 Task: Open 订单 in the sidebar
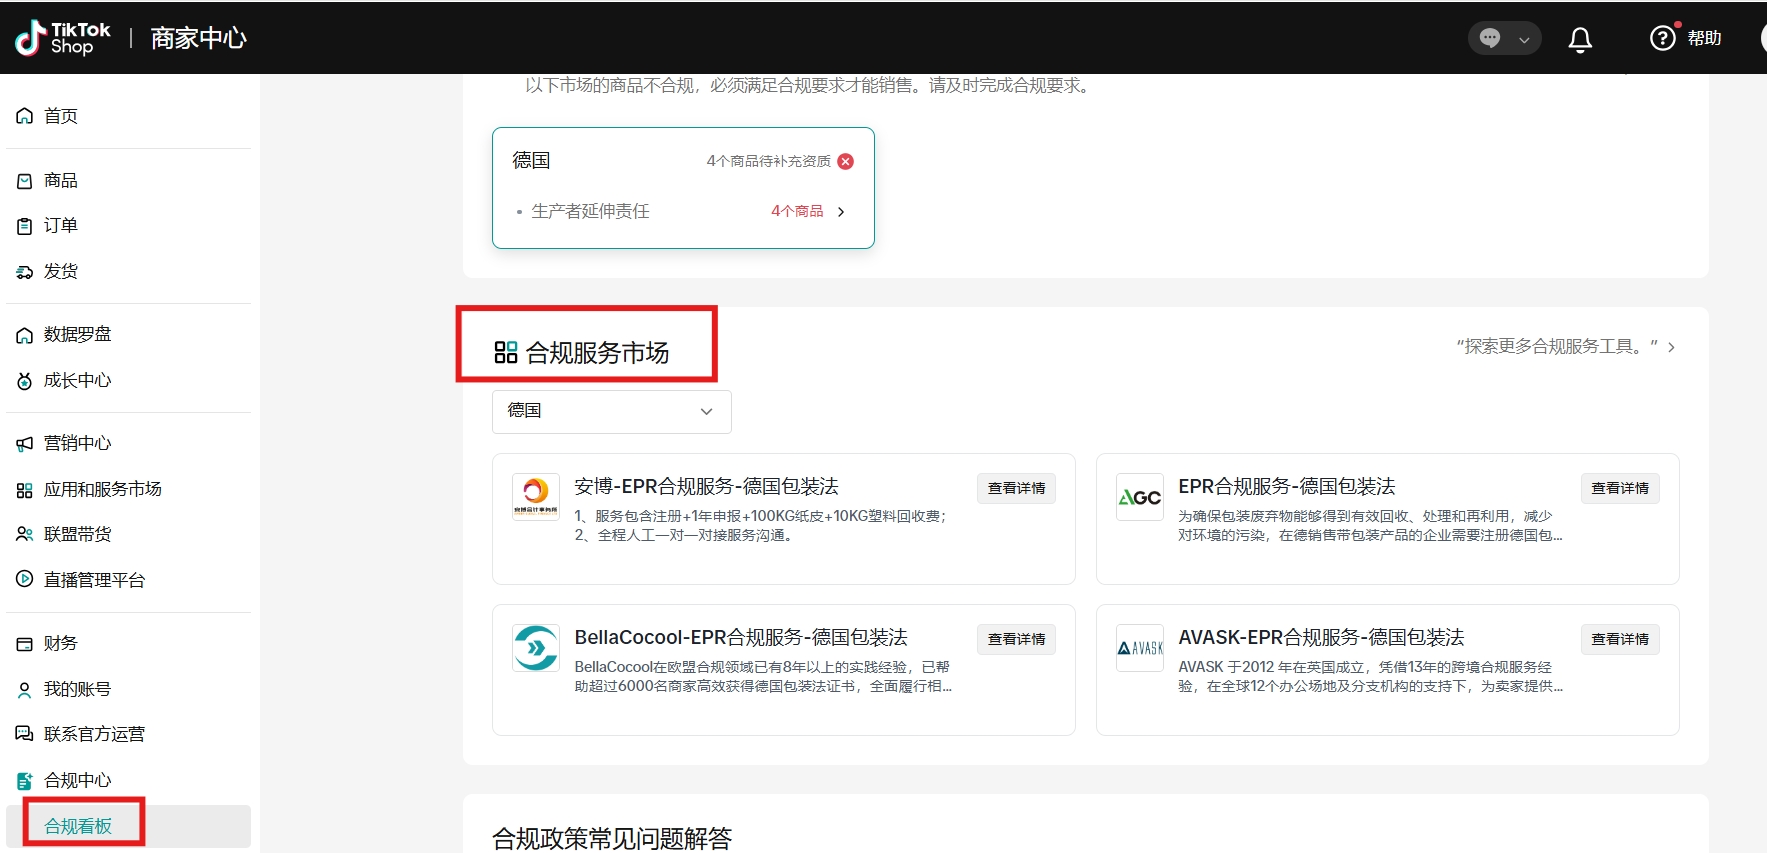61,226
